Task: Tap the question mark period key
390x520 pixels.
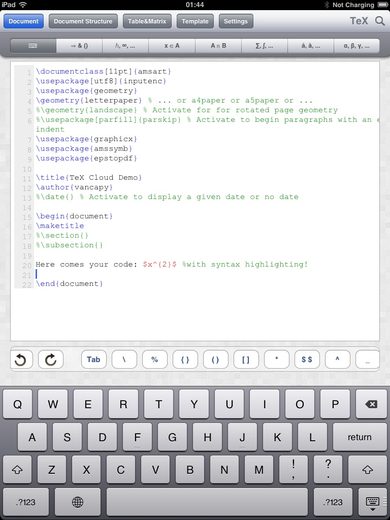Action: [x=328, y=469]
